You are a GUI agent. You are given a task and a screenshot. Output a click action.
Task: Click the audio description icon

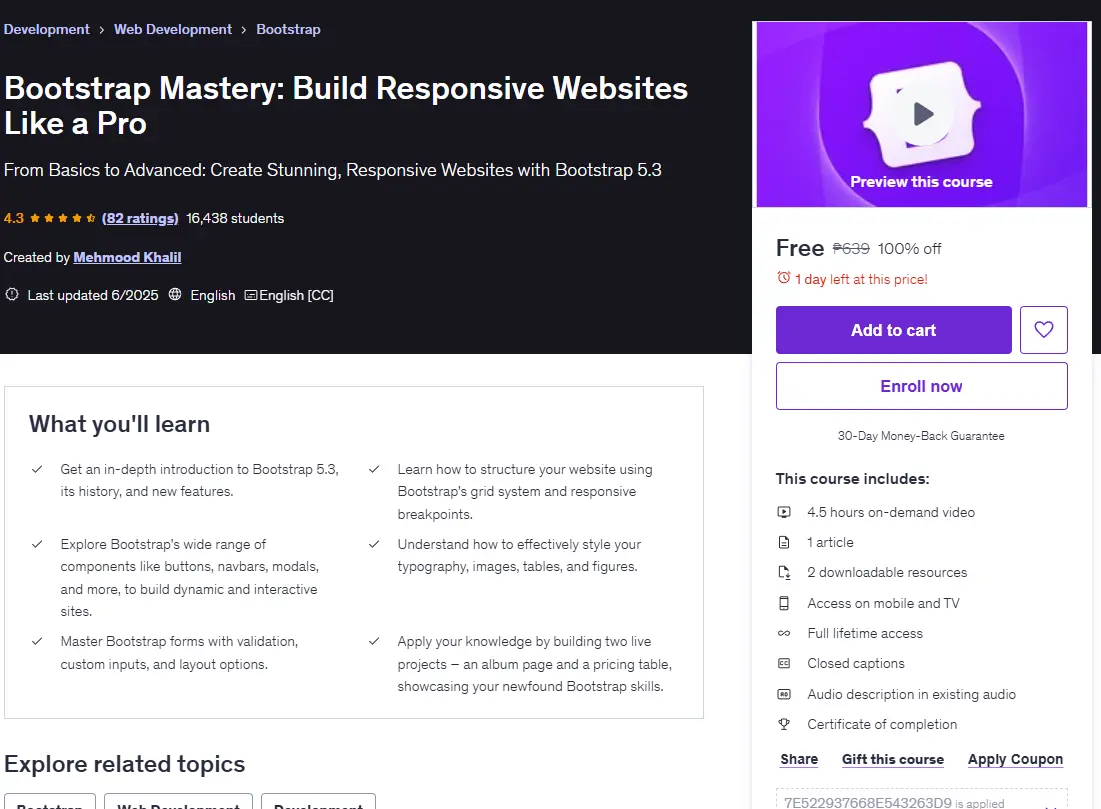784,694
